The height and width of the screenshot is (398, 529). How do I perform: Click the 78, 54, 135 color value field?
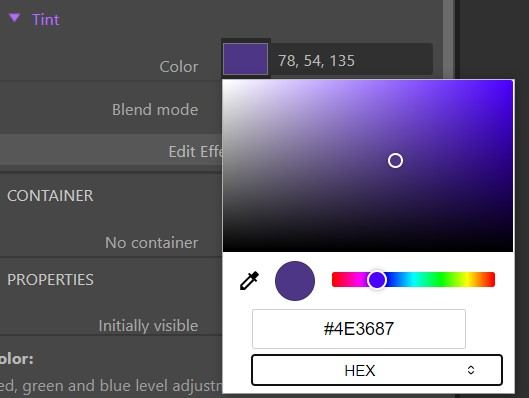click(x=351, y=59)
